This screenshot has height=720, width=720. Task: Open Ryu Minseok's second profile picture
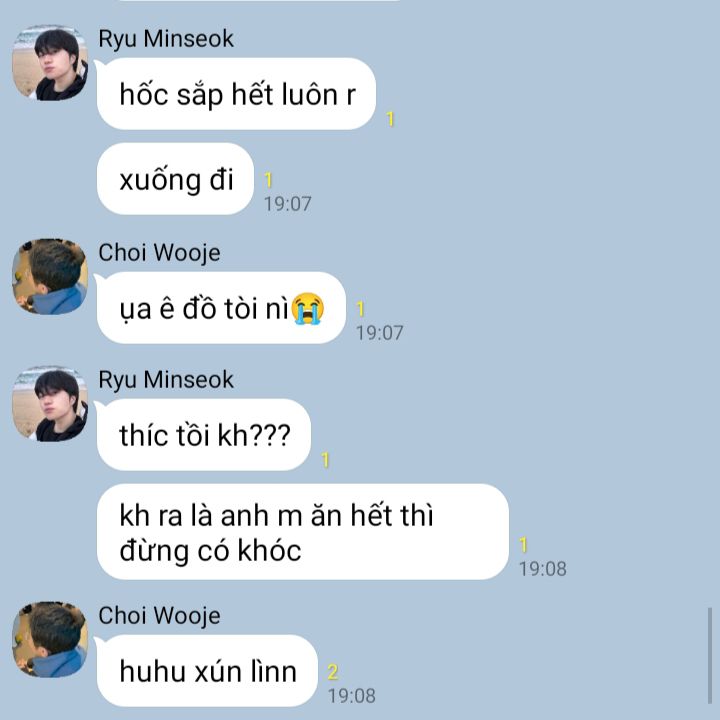point(50,404)
